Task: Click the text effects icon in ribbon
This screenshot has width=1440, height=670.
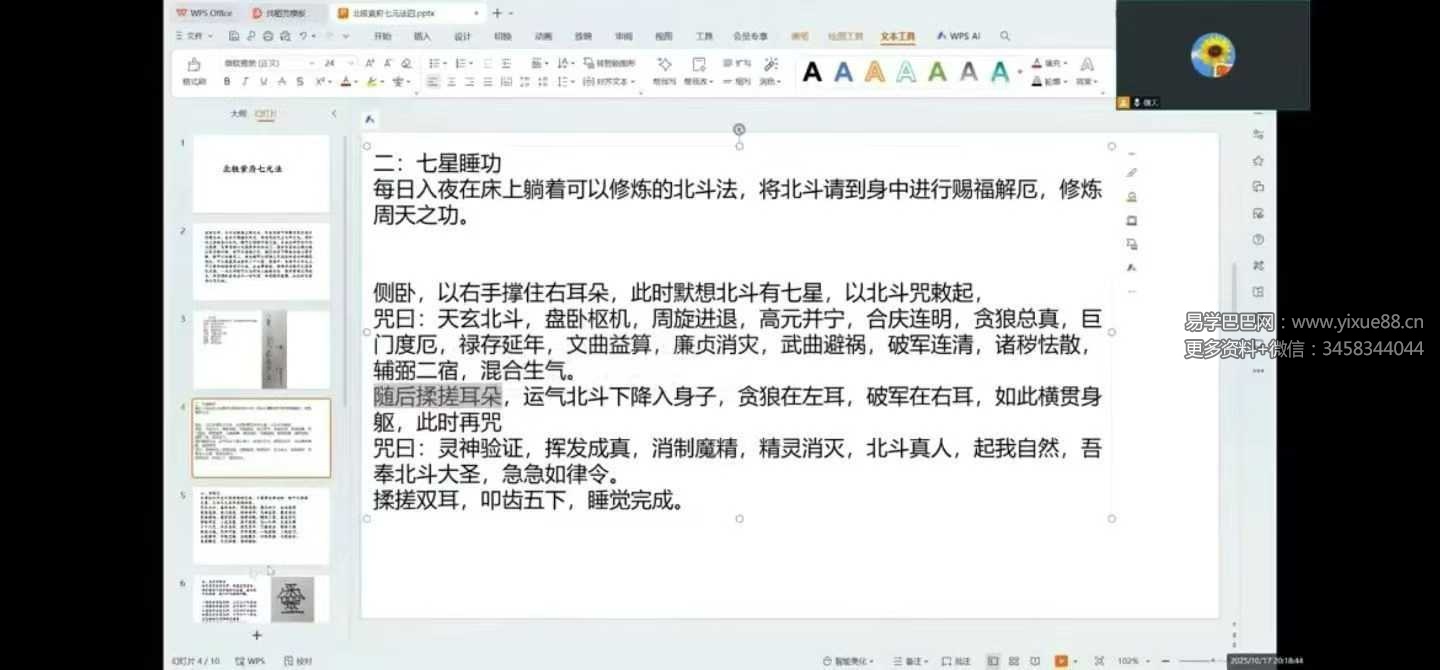Action: 1087,64
